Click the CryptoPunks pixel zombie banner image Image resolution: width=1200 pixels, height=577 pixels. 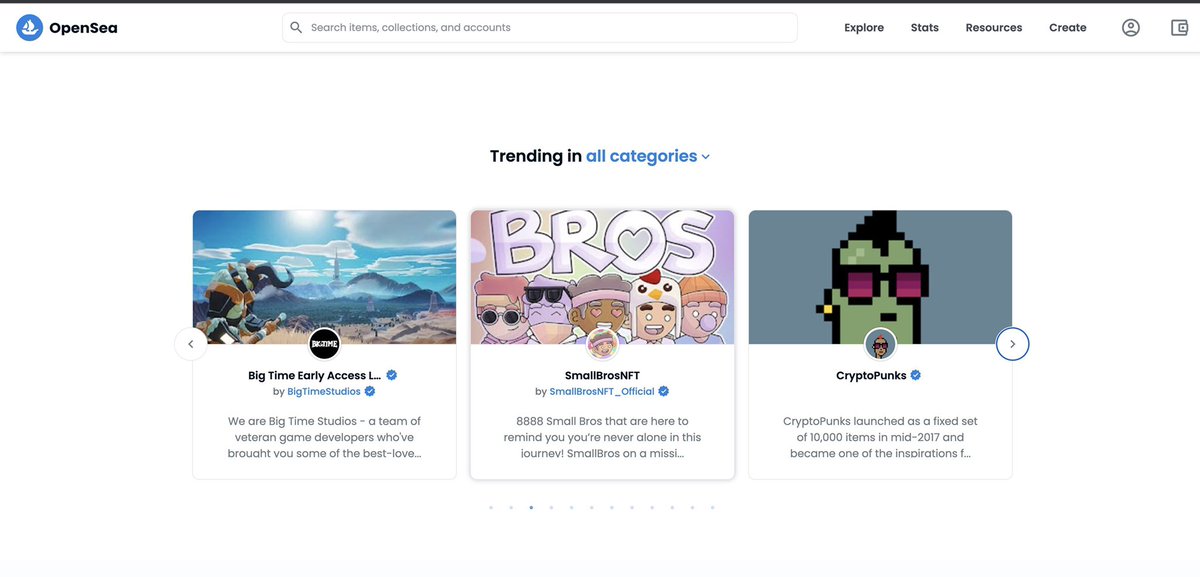tap(880, 277)
